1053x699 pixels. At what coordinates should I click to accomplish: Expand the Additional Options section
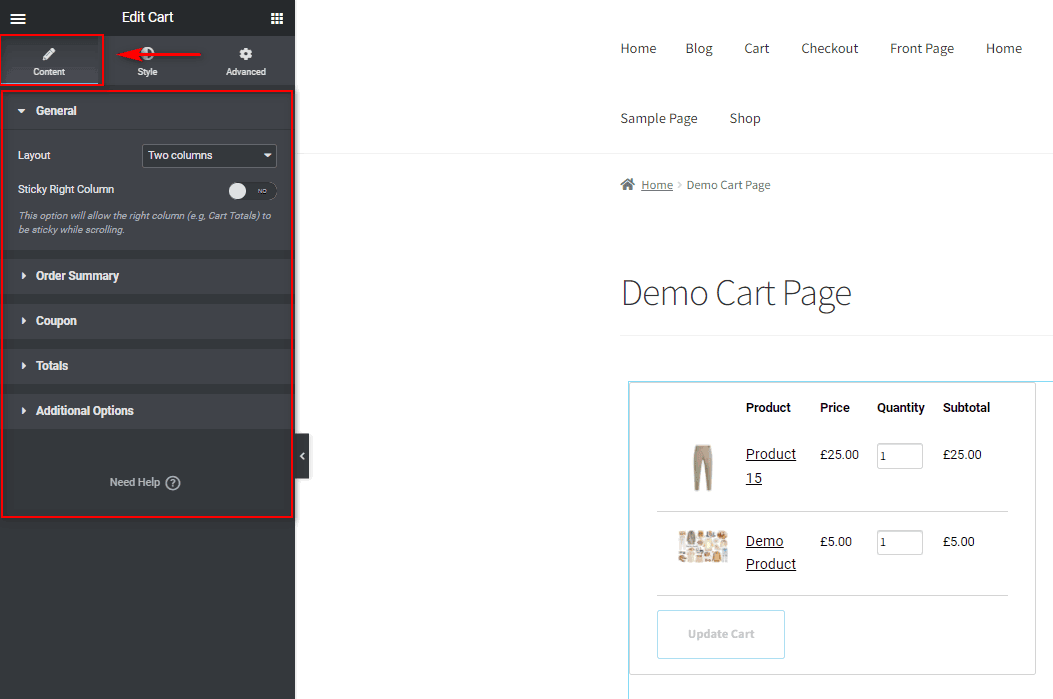[x=147, y=410]
